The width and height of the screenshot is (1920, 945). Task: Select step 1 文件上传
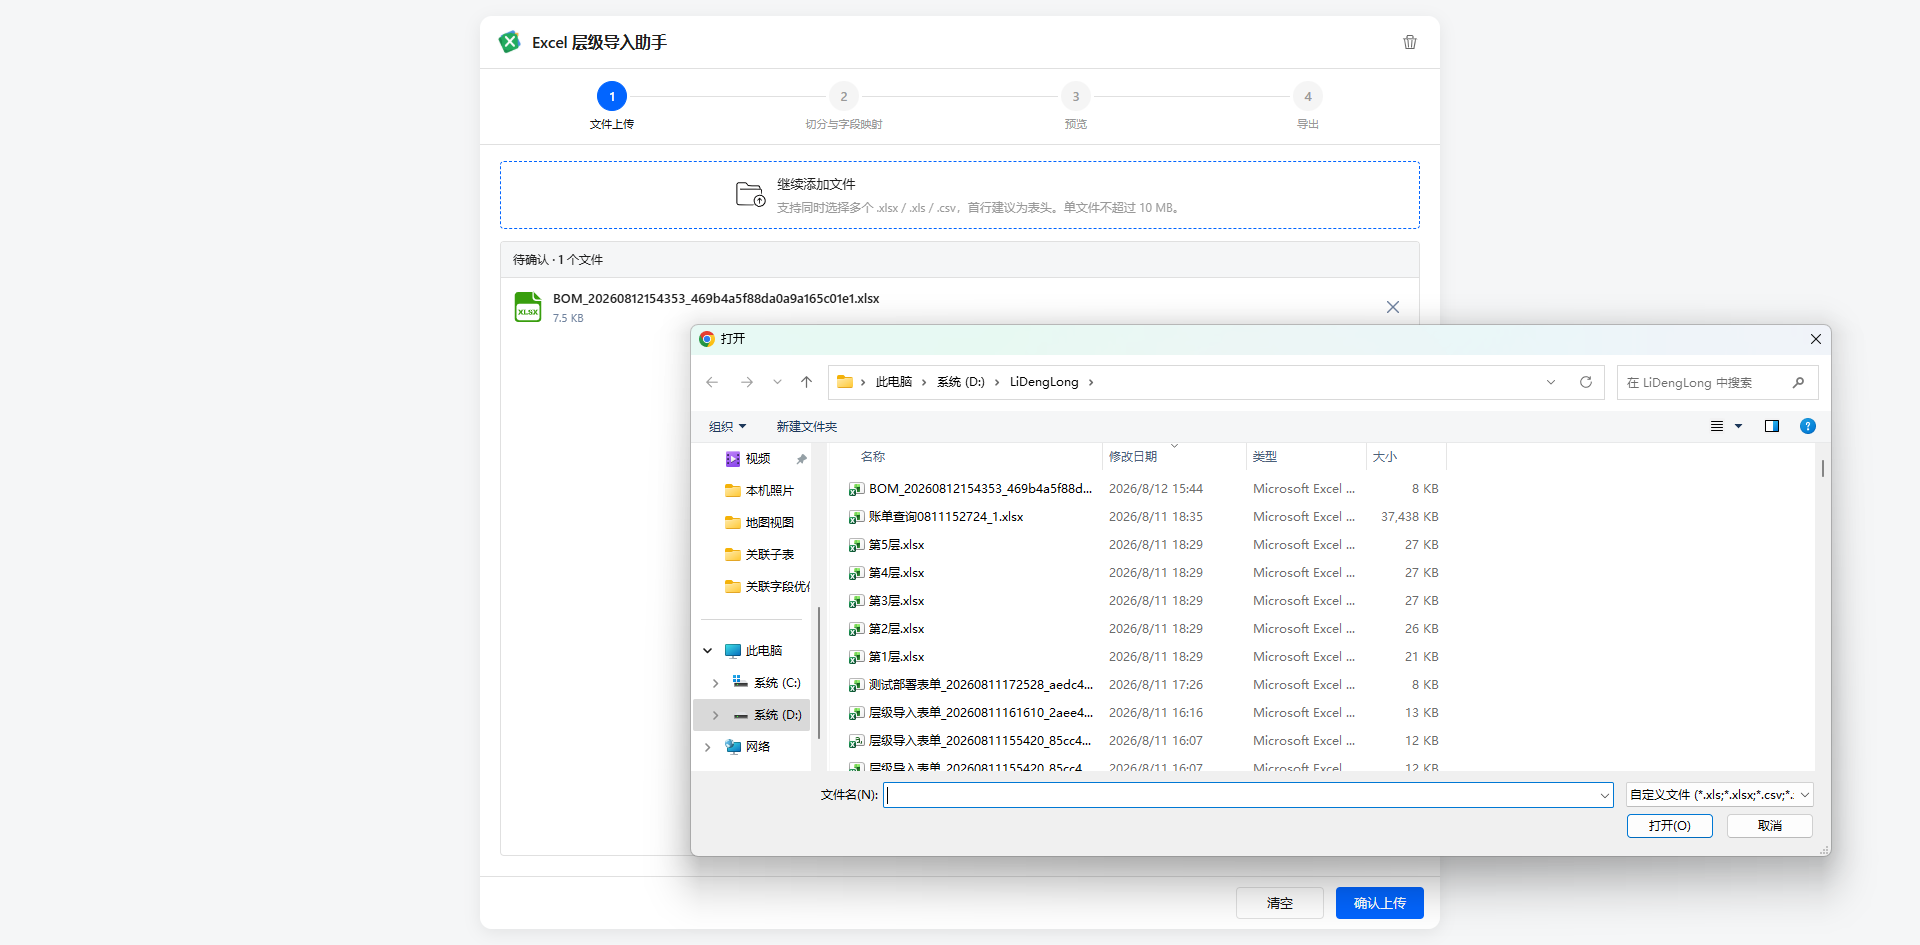(x=612, y=106)
